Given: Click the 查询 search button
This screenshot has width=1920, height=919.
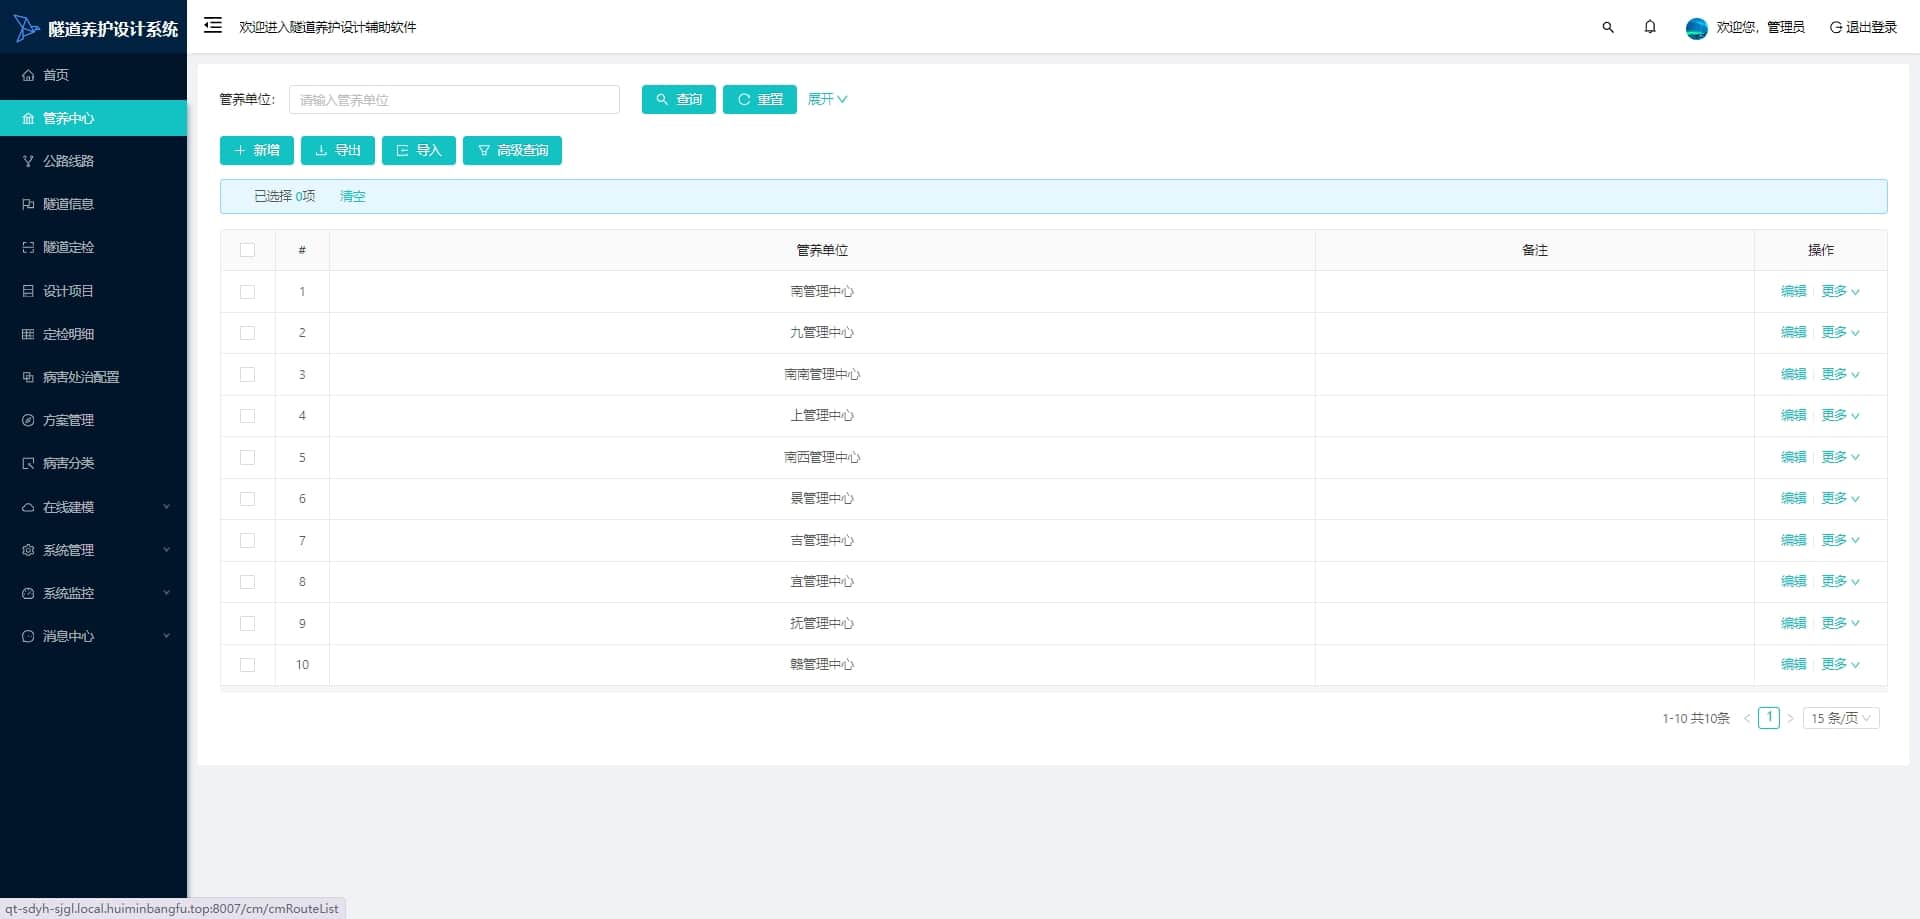Looking at the screenshot, I should click(679, 99).
